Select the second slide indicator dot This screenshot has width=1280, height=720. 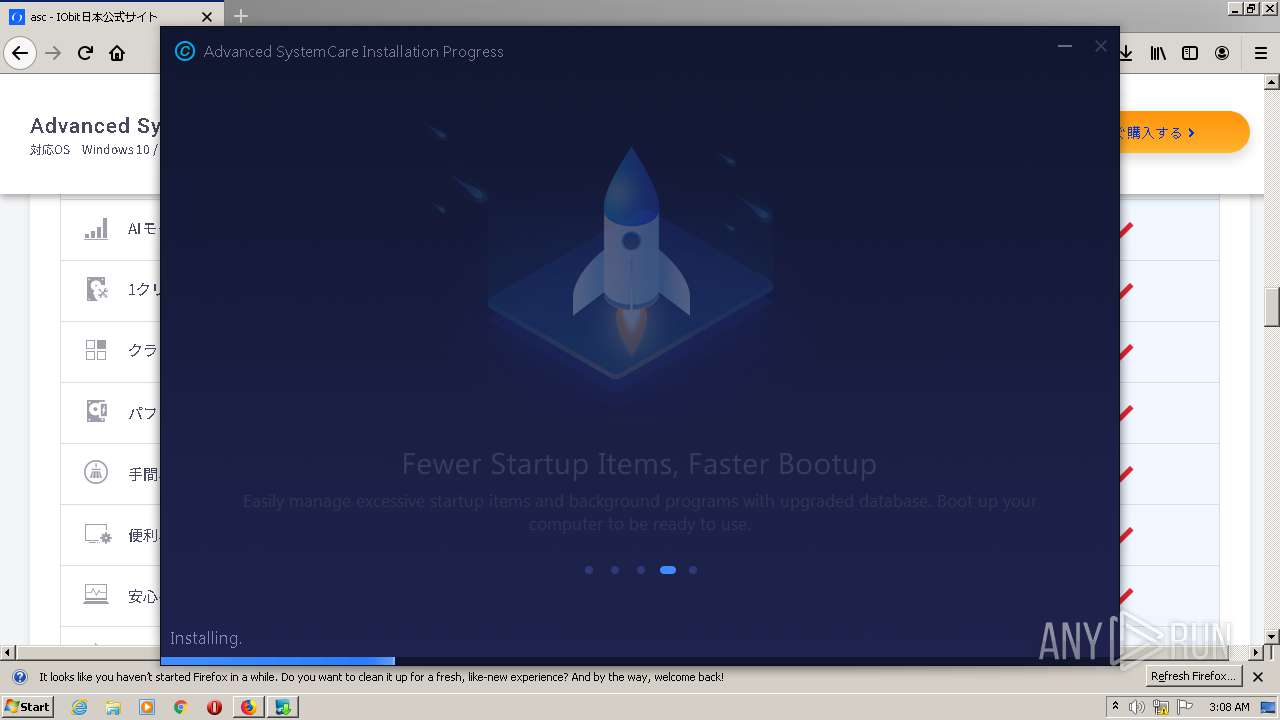(x=615, y=570)
